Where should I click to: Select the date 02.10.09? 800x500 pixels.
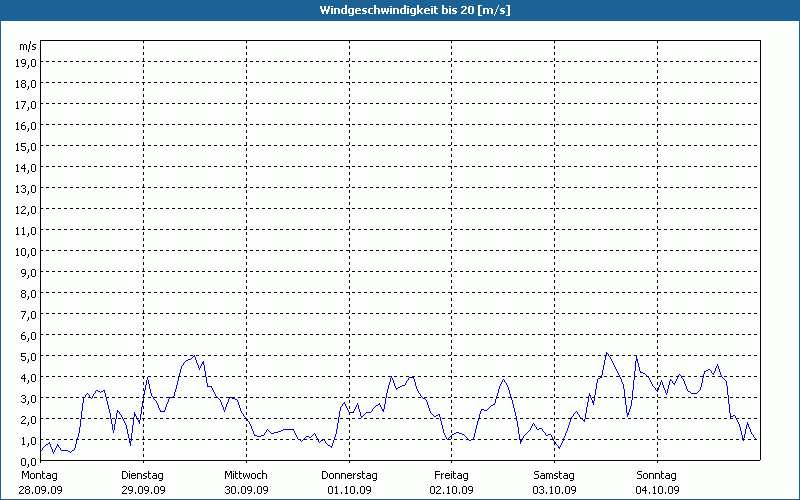click(x=452, y=490)
